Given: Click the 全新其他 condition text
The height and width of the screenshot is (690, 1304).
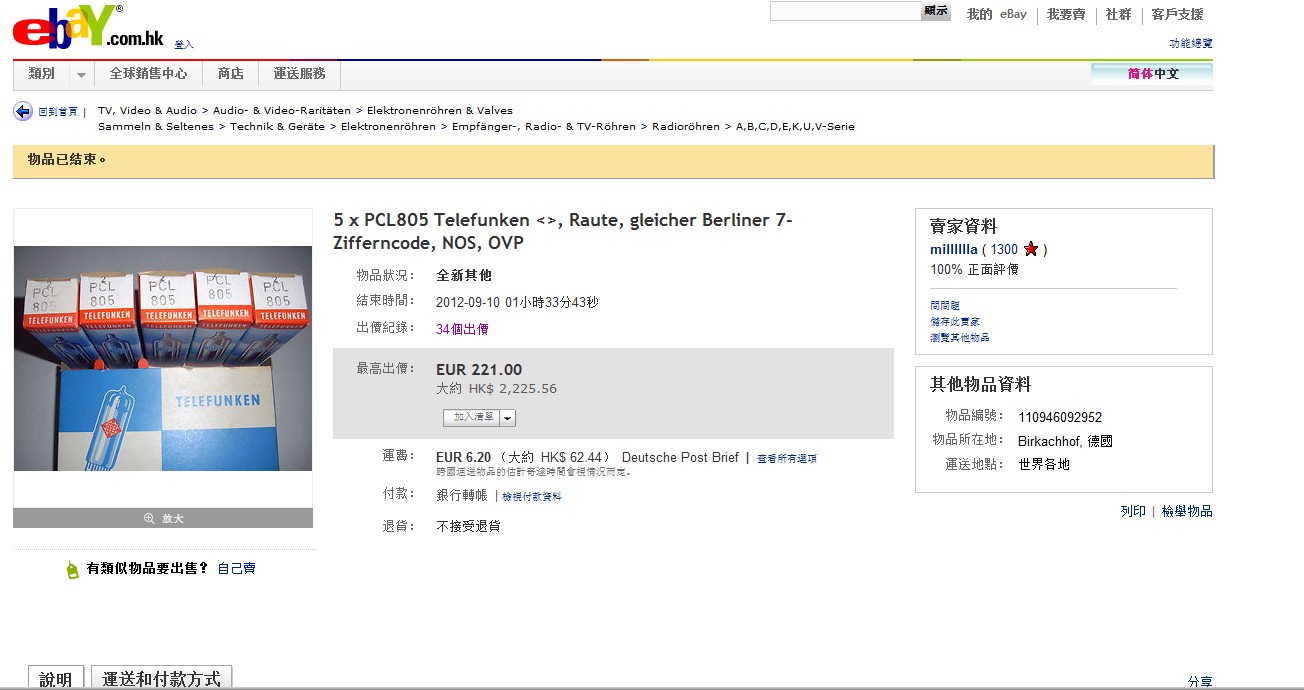Looking at the screenshot, I should (464, 275).
